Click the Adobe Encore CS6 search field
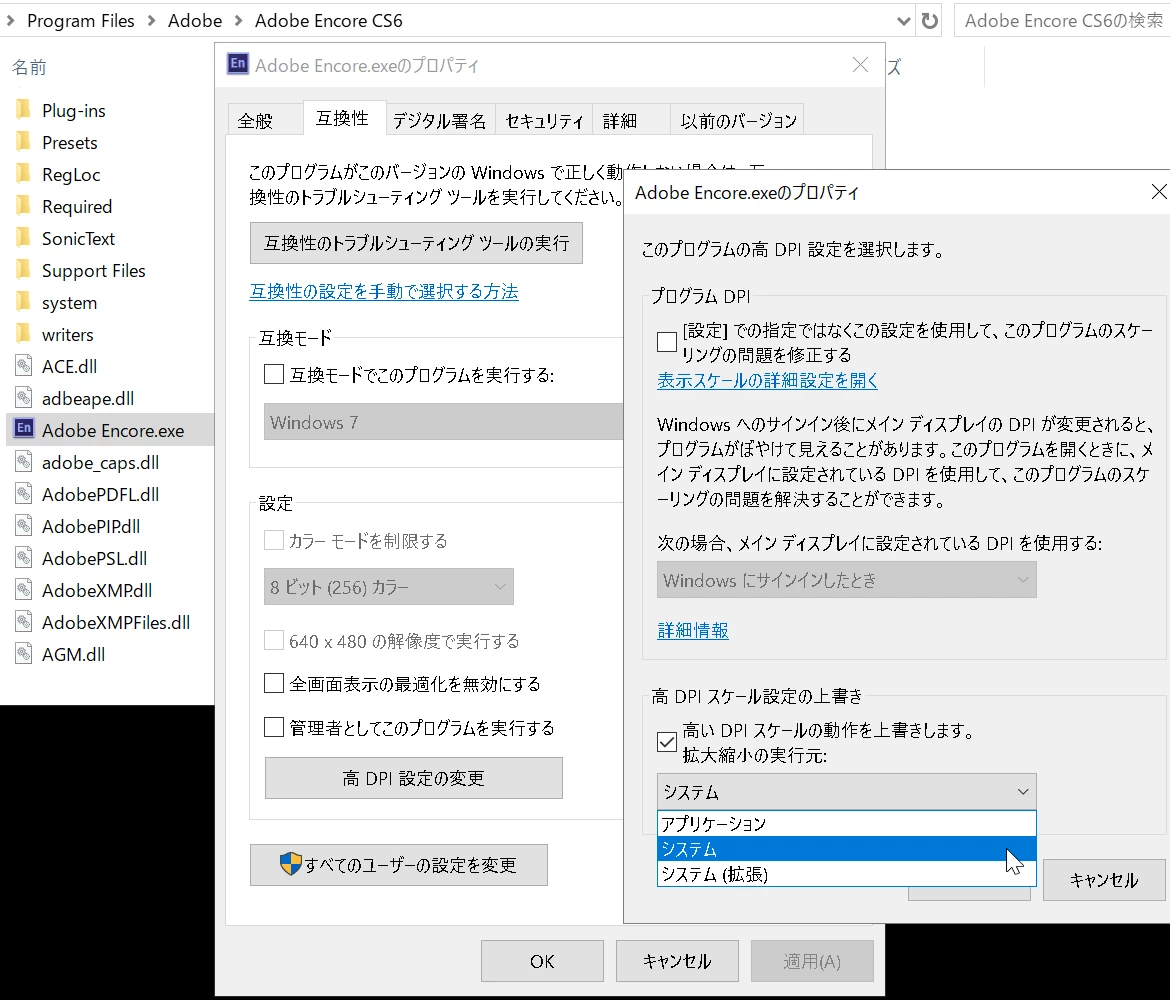The width and height of the screenshot is (1170, 1000). click(1063, 21)
